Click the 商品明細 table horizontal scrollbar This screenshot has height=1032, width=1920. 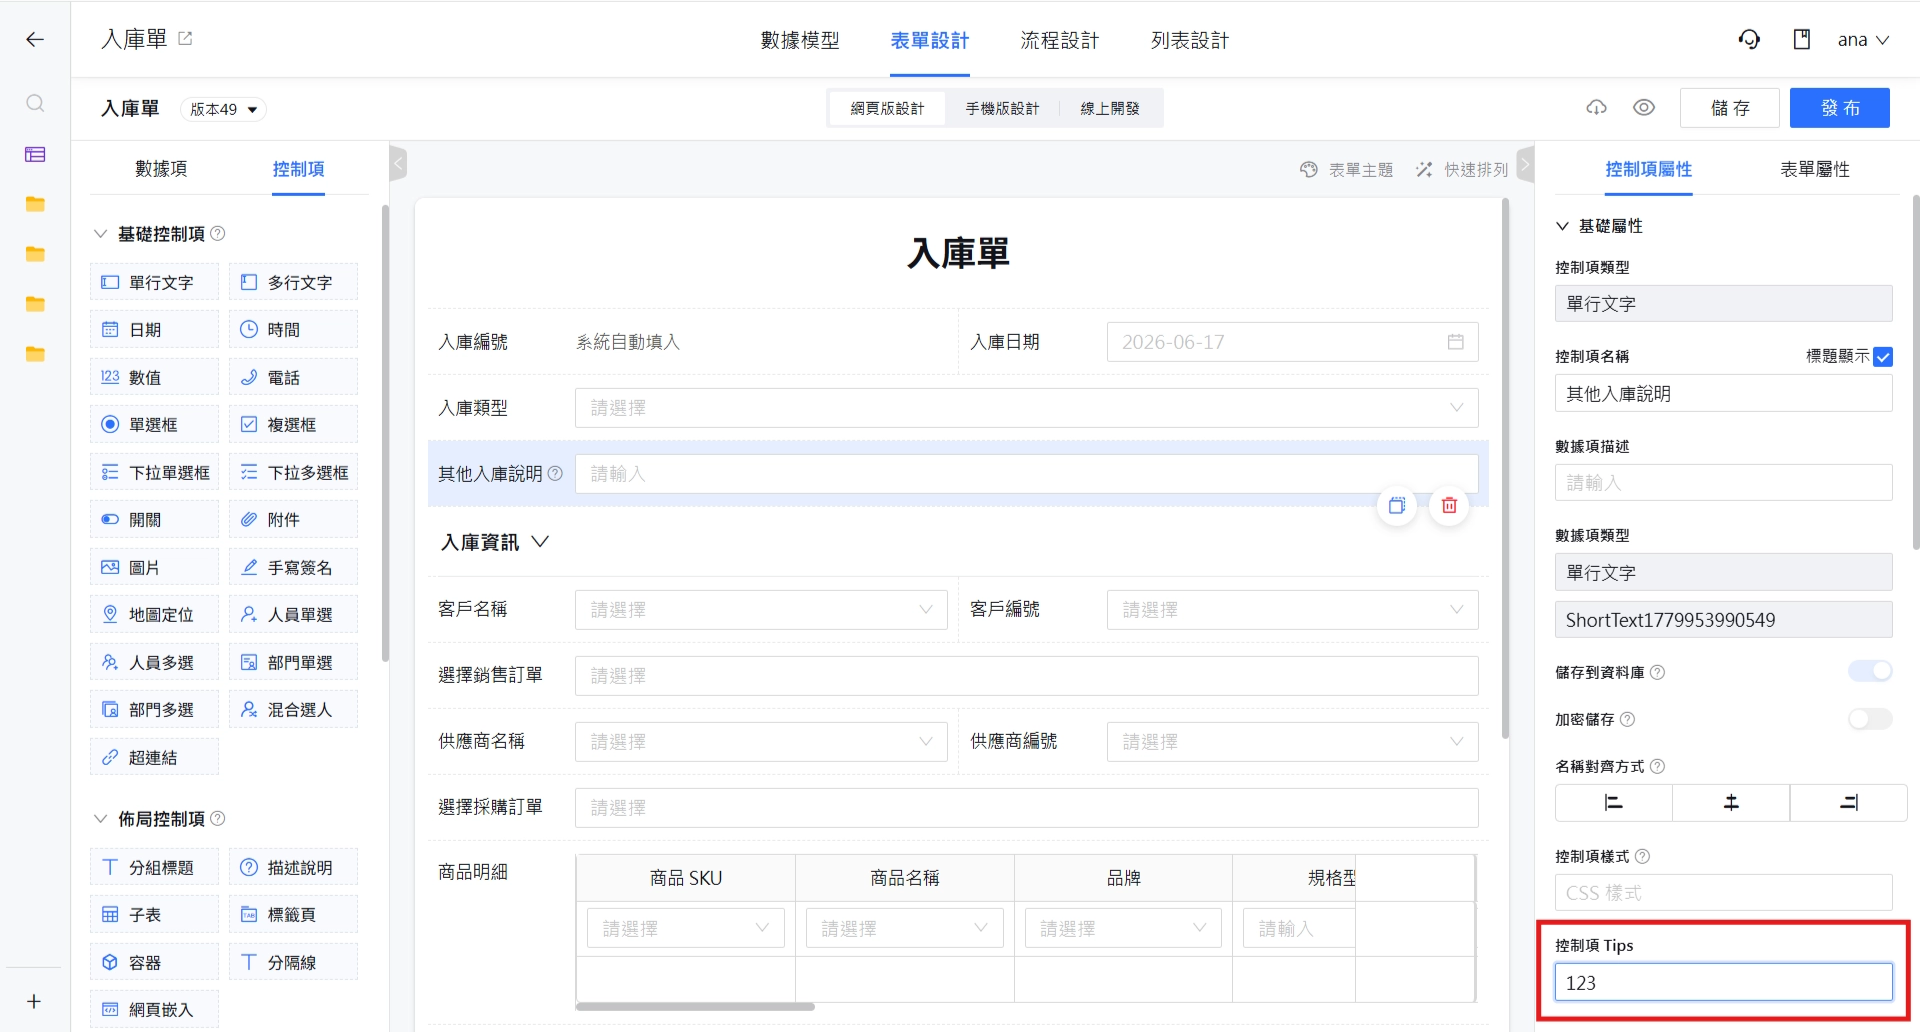click(x=695, y=1006)
